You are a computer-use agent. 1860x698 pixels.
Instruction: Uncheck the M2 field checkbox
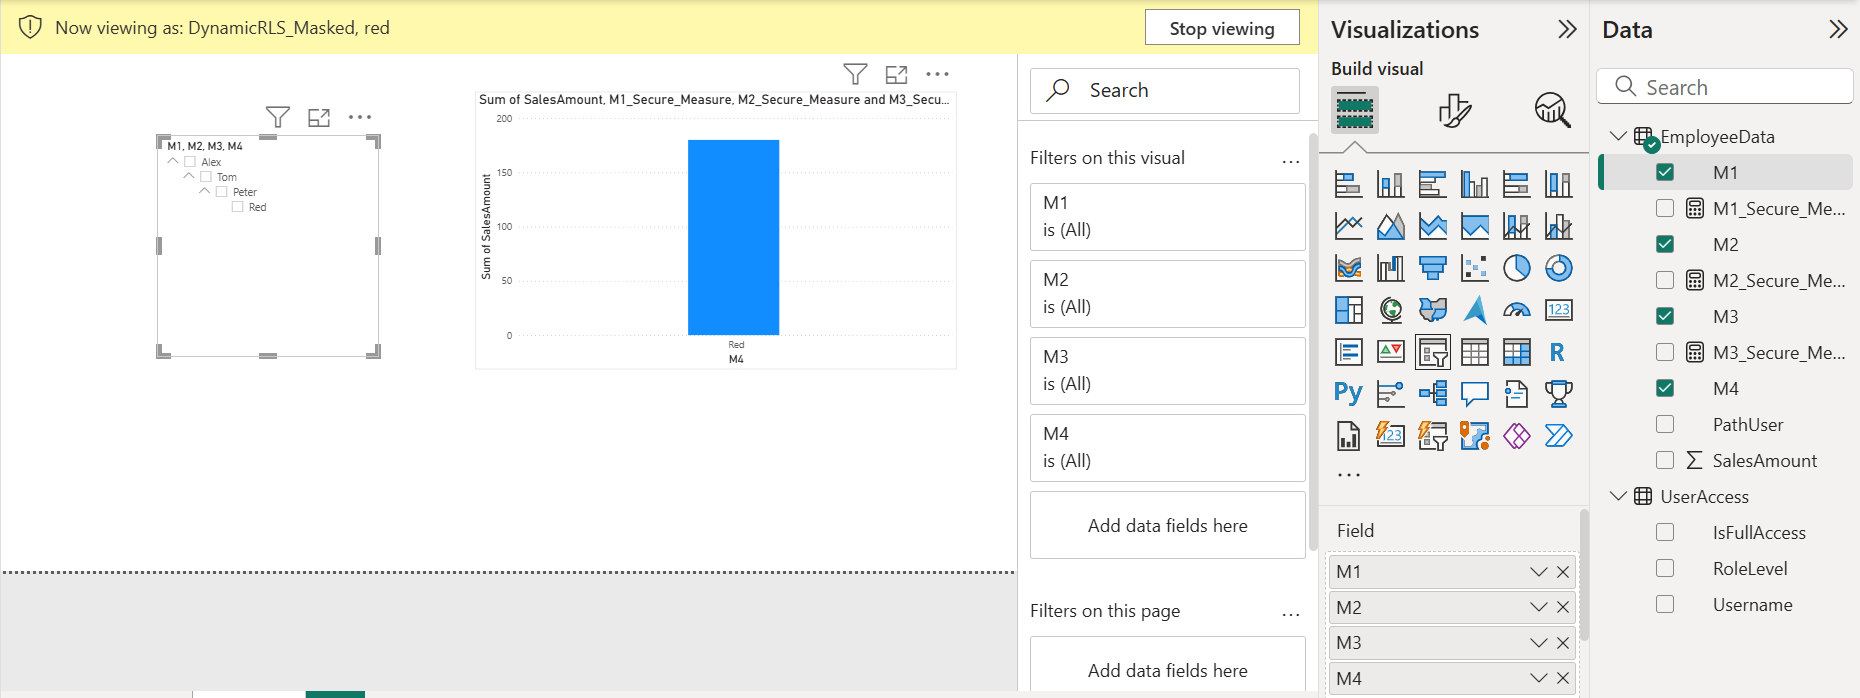pos(1665,244)
